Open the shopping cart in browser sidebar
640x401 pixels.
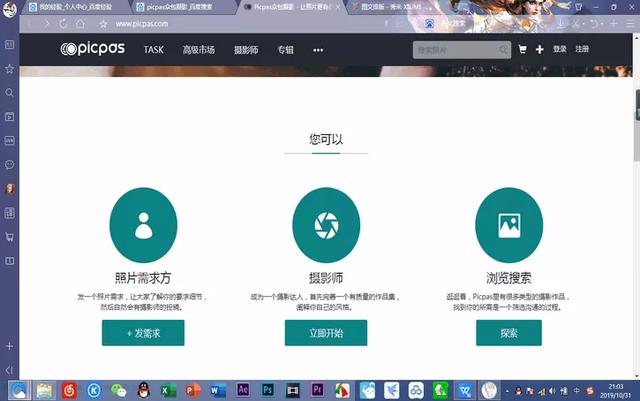[x=9, y=237]
